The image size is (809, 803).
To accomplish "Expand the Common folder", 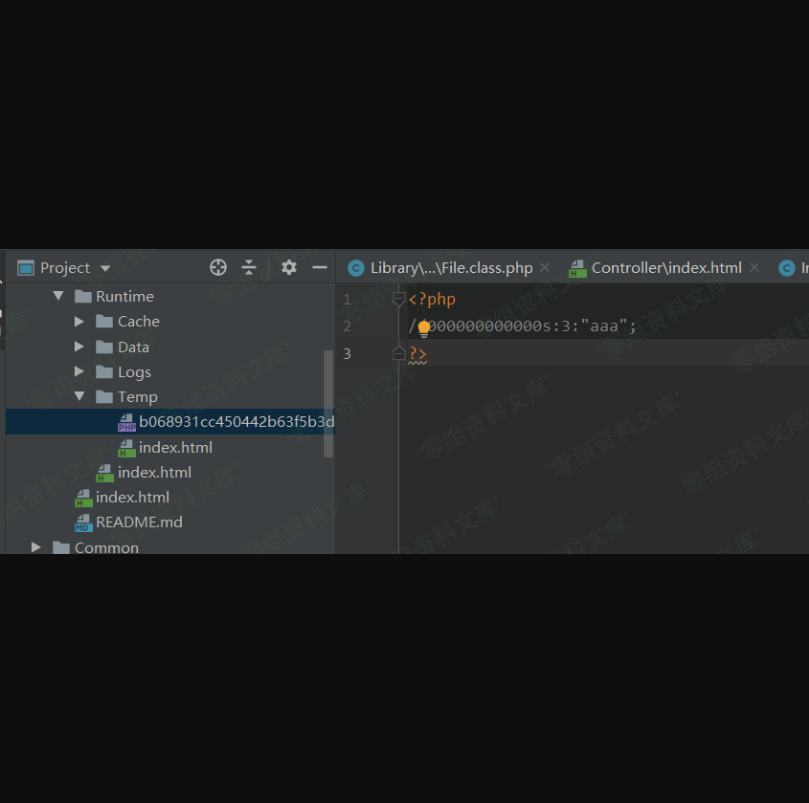I will 37,548.
